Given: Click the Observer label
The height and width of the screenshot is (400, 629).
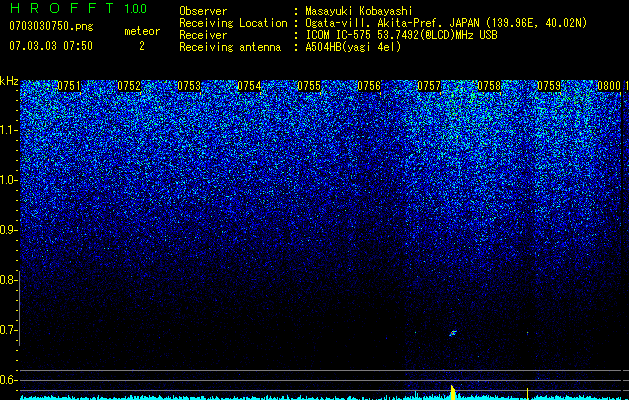Looking at the screenshot, I should [x=203, y=11].
